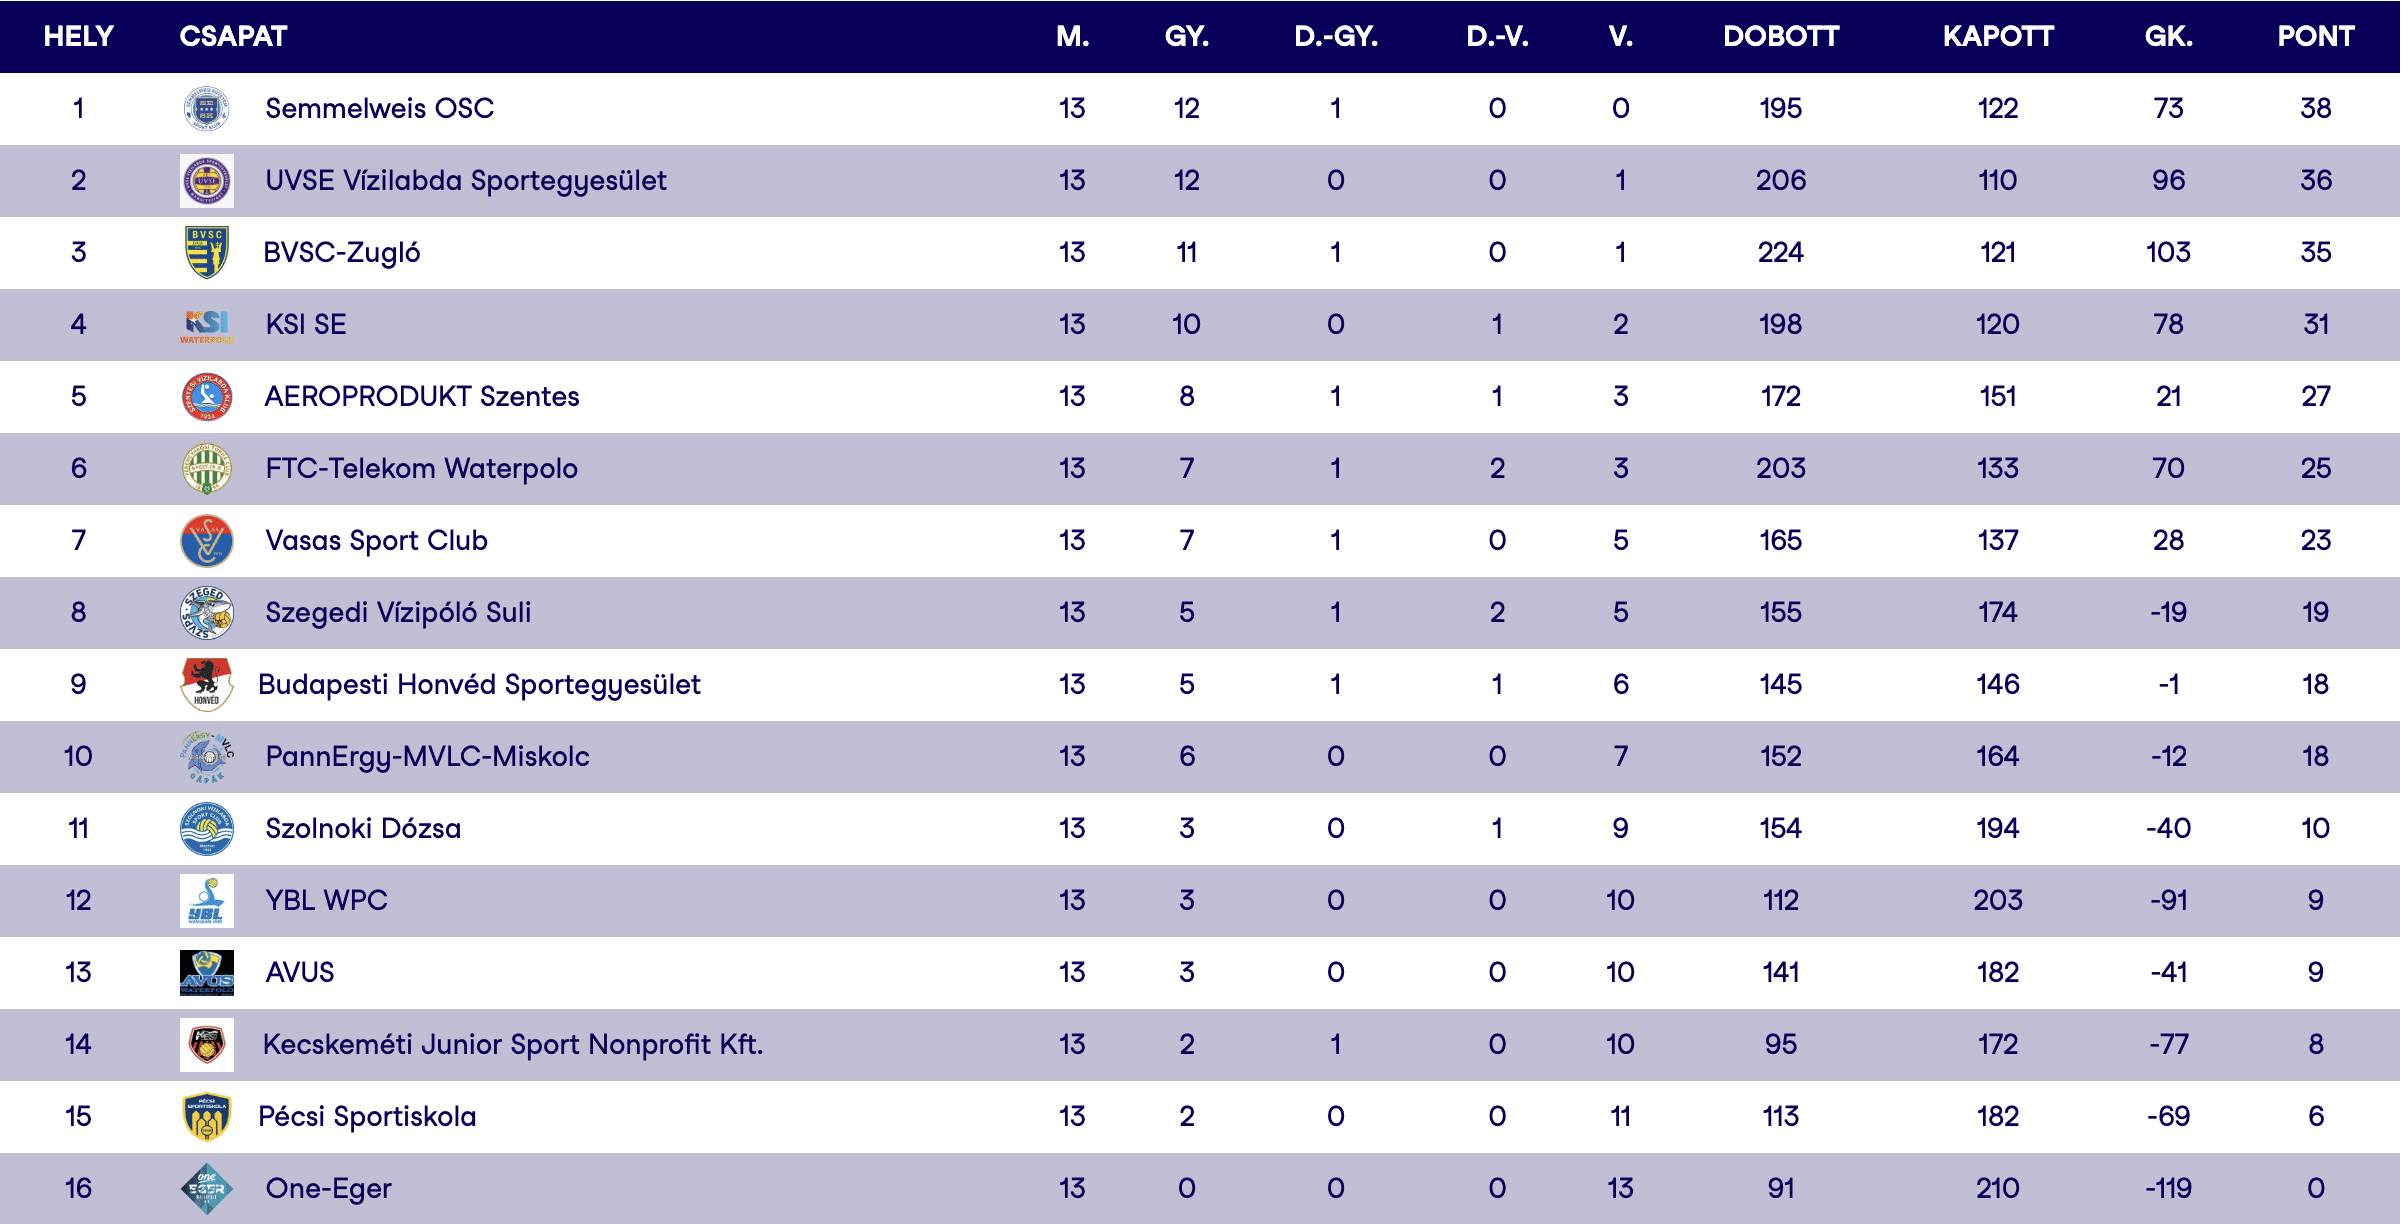The height and width of the screenshot is (1224, 2402).
Task: Click the Szegedi Vízipóló Suli logo
Action: coord(207,613)
